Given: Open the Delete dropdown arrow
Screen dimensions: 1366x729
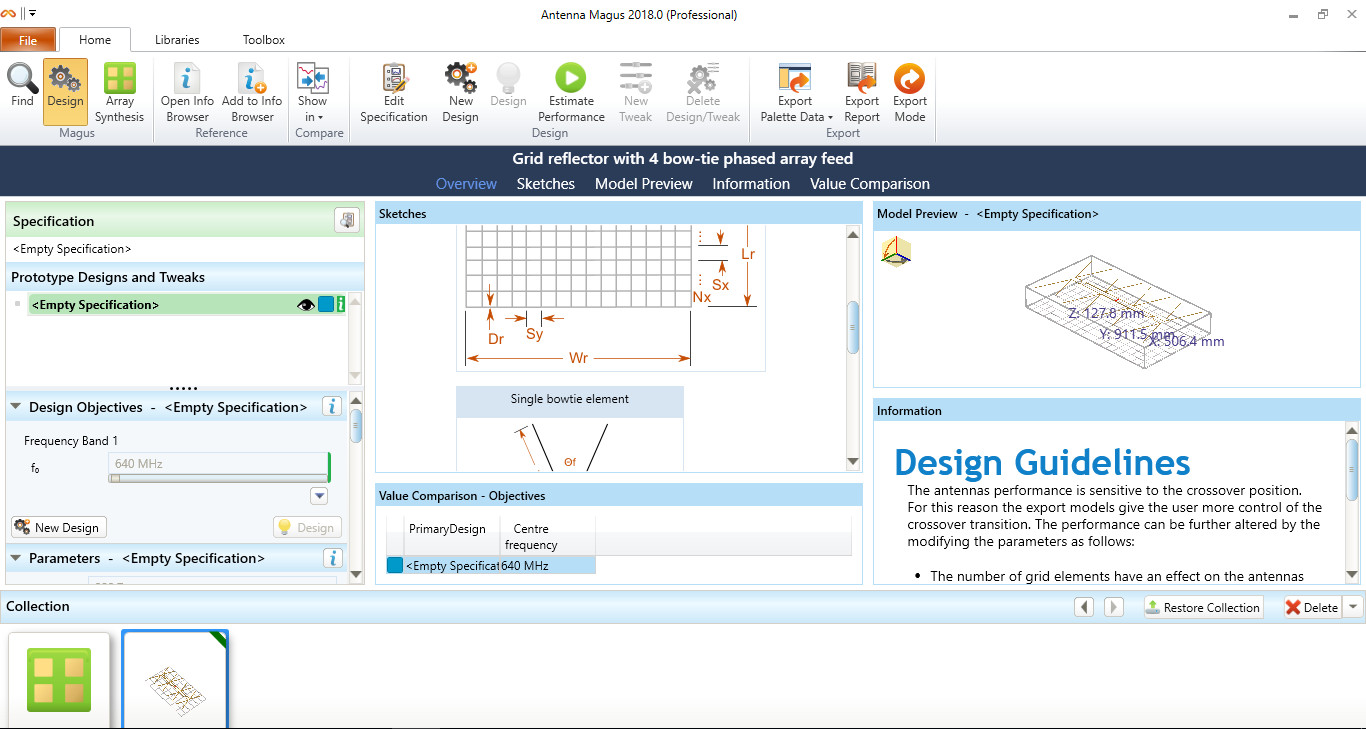Looking at the screenshot, I should (1352, 607).
